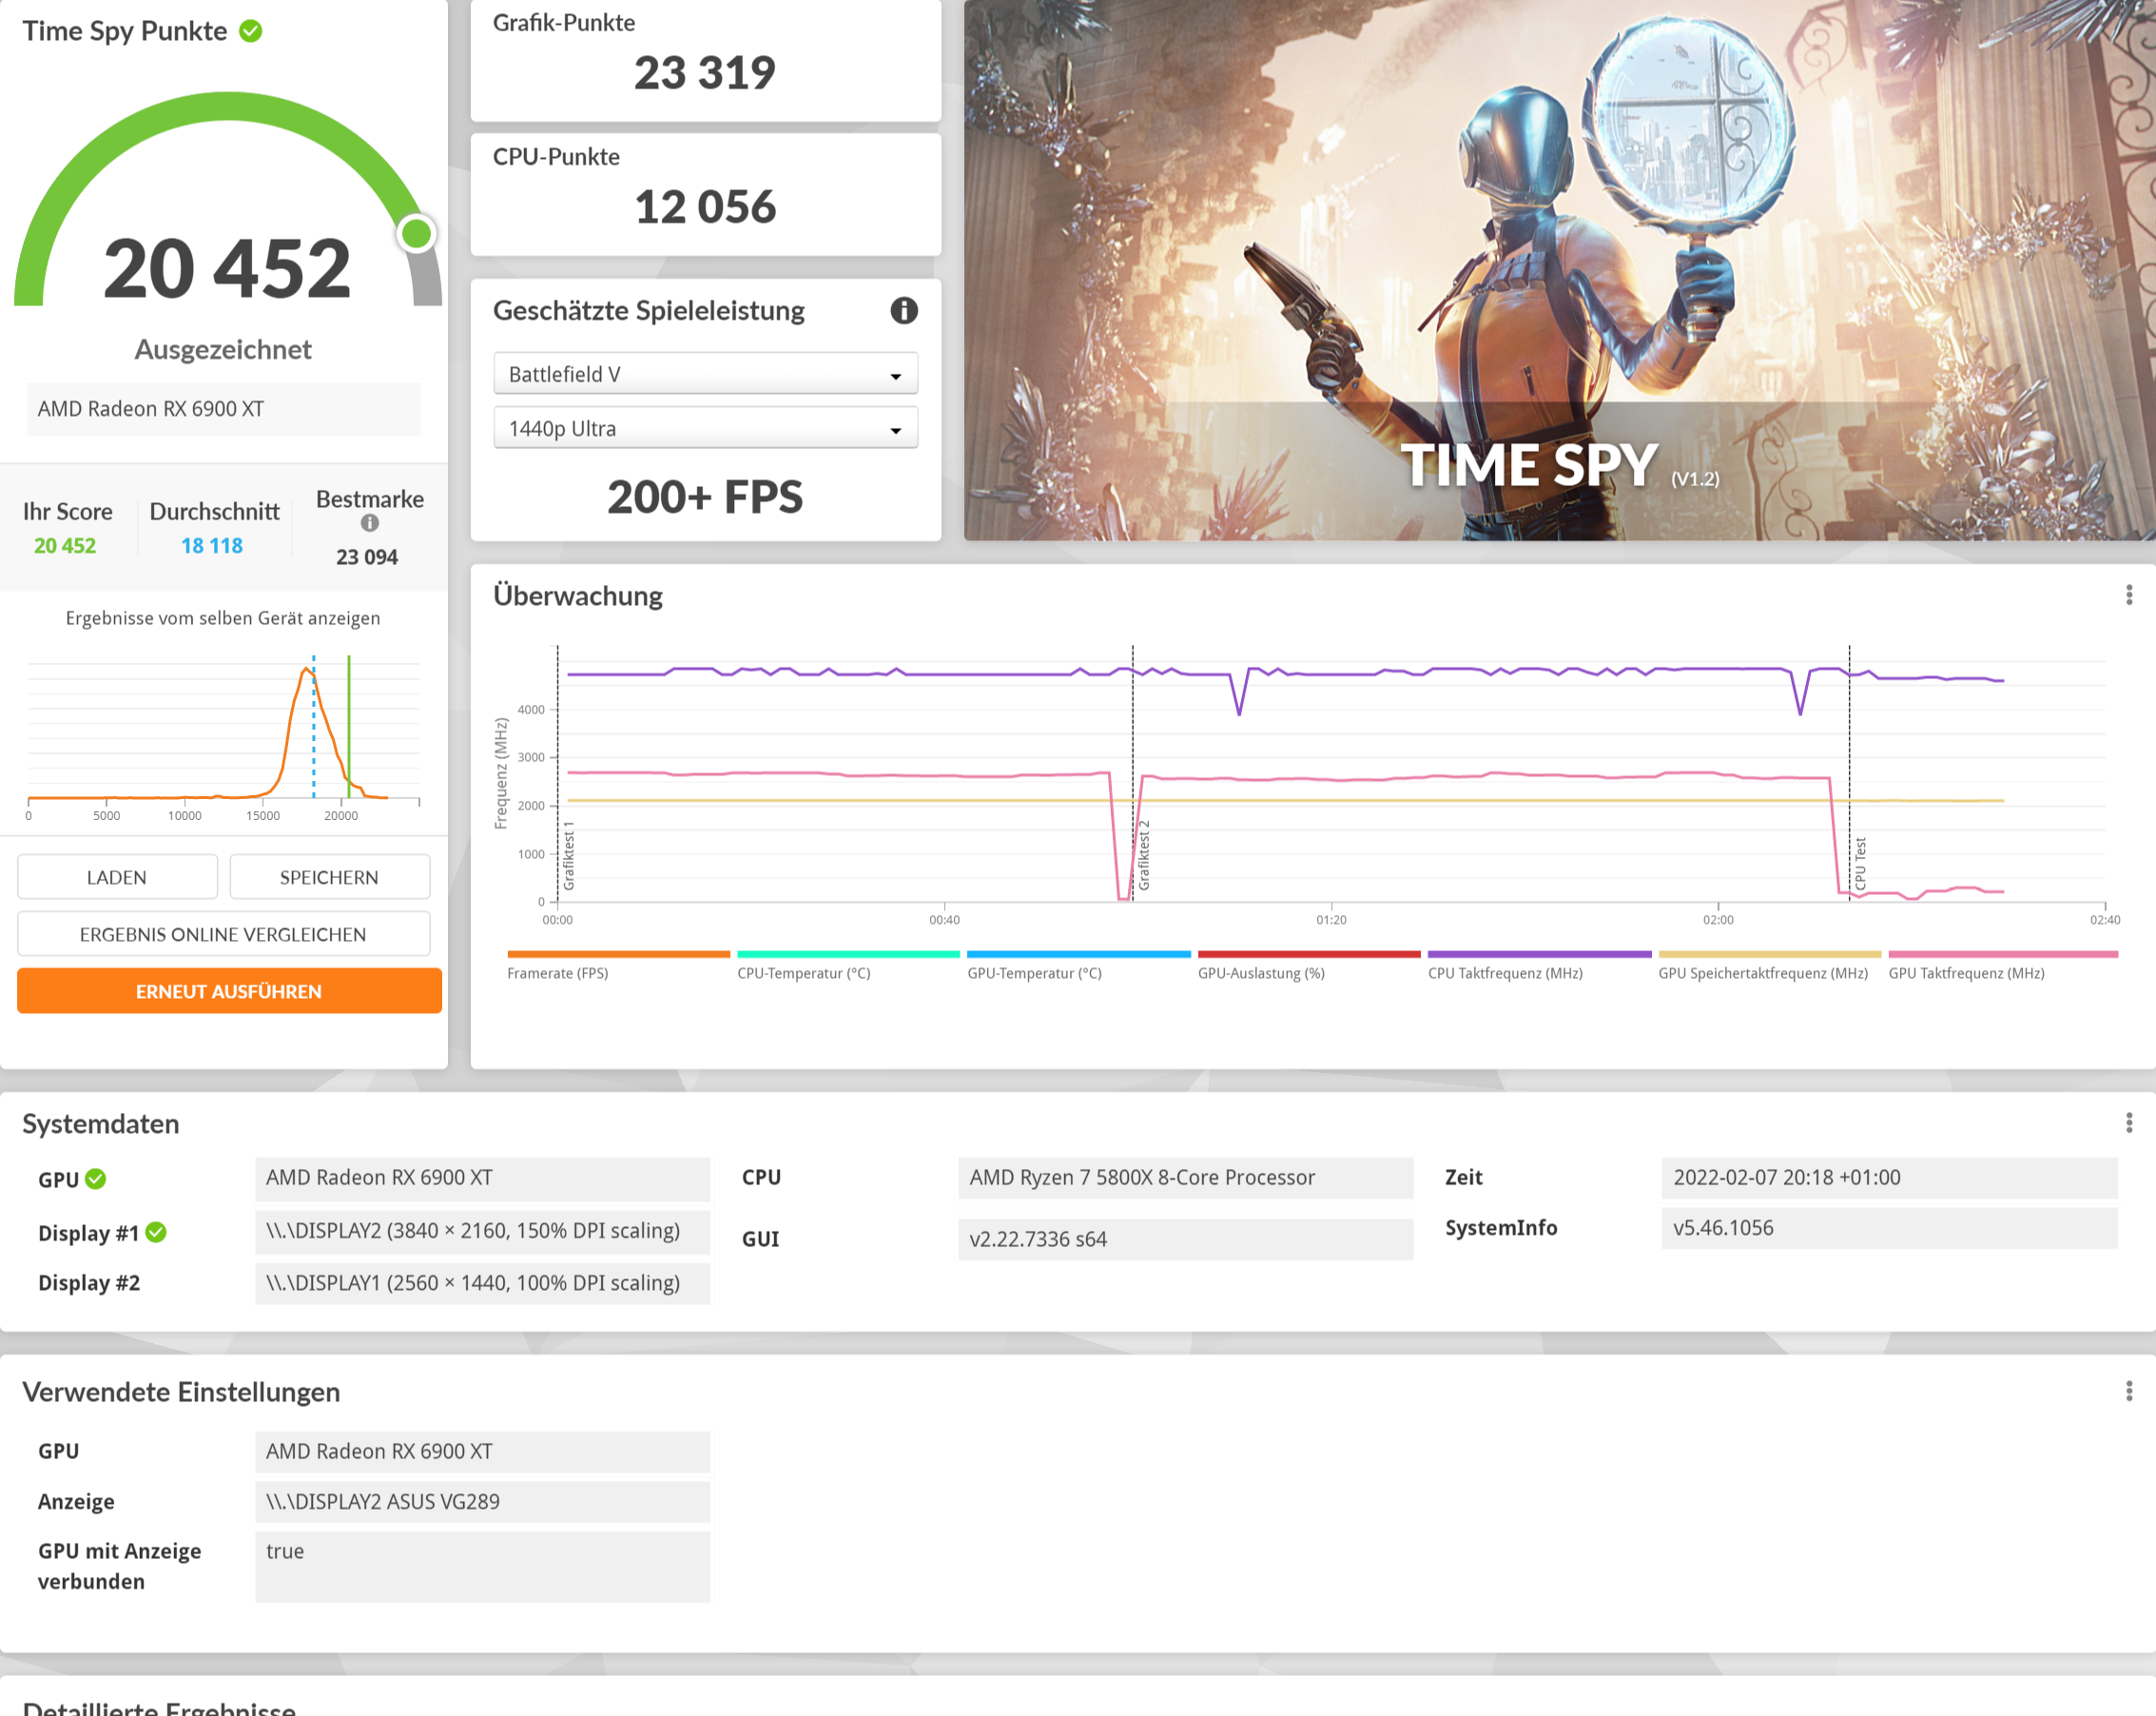Click the green checkmark next to Time Spy Punkte
2156x1716 pixels.
[x=251, y=31]
